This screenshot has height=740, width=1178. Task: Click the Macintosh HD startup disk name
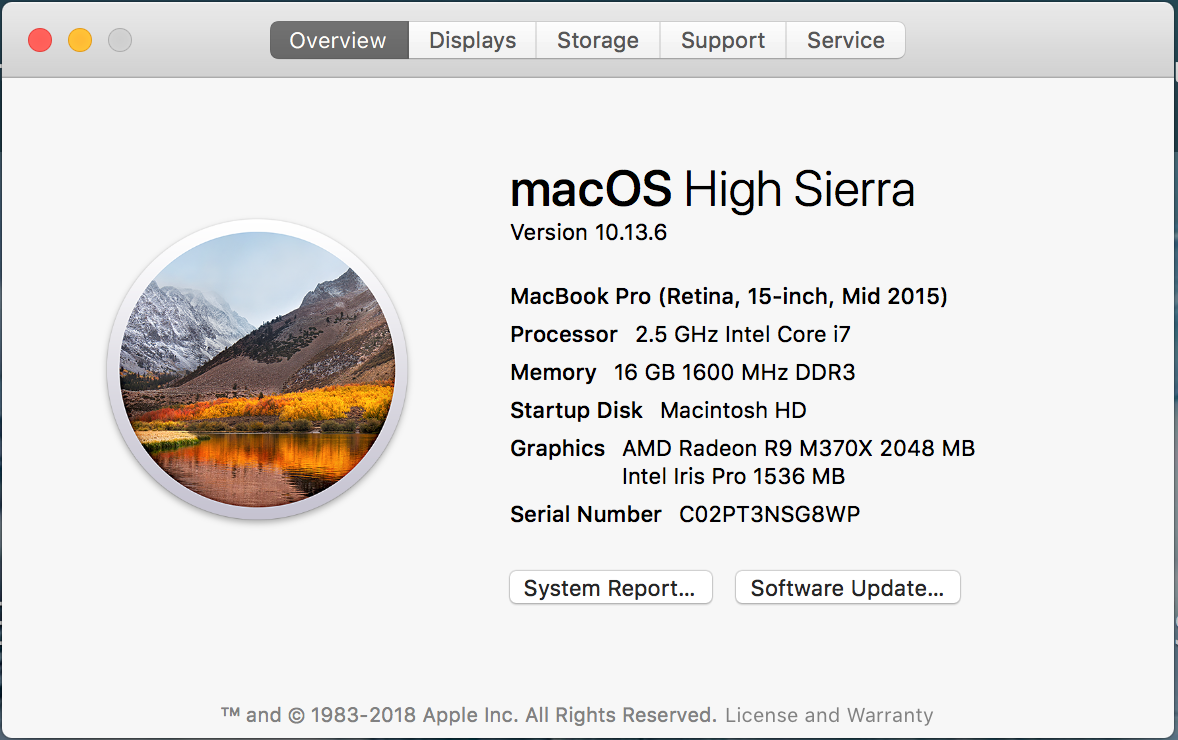733,410
